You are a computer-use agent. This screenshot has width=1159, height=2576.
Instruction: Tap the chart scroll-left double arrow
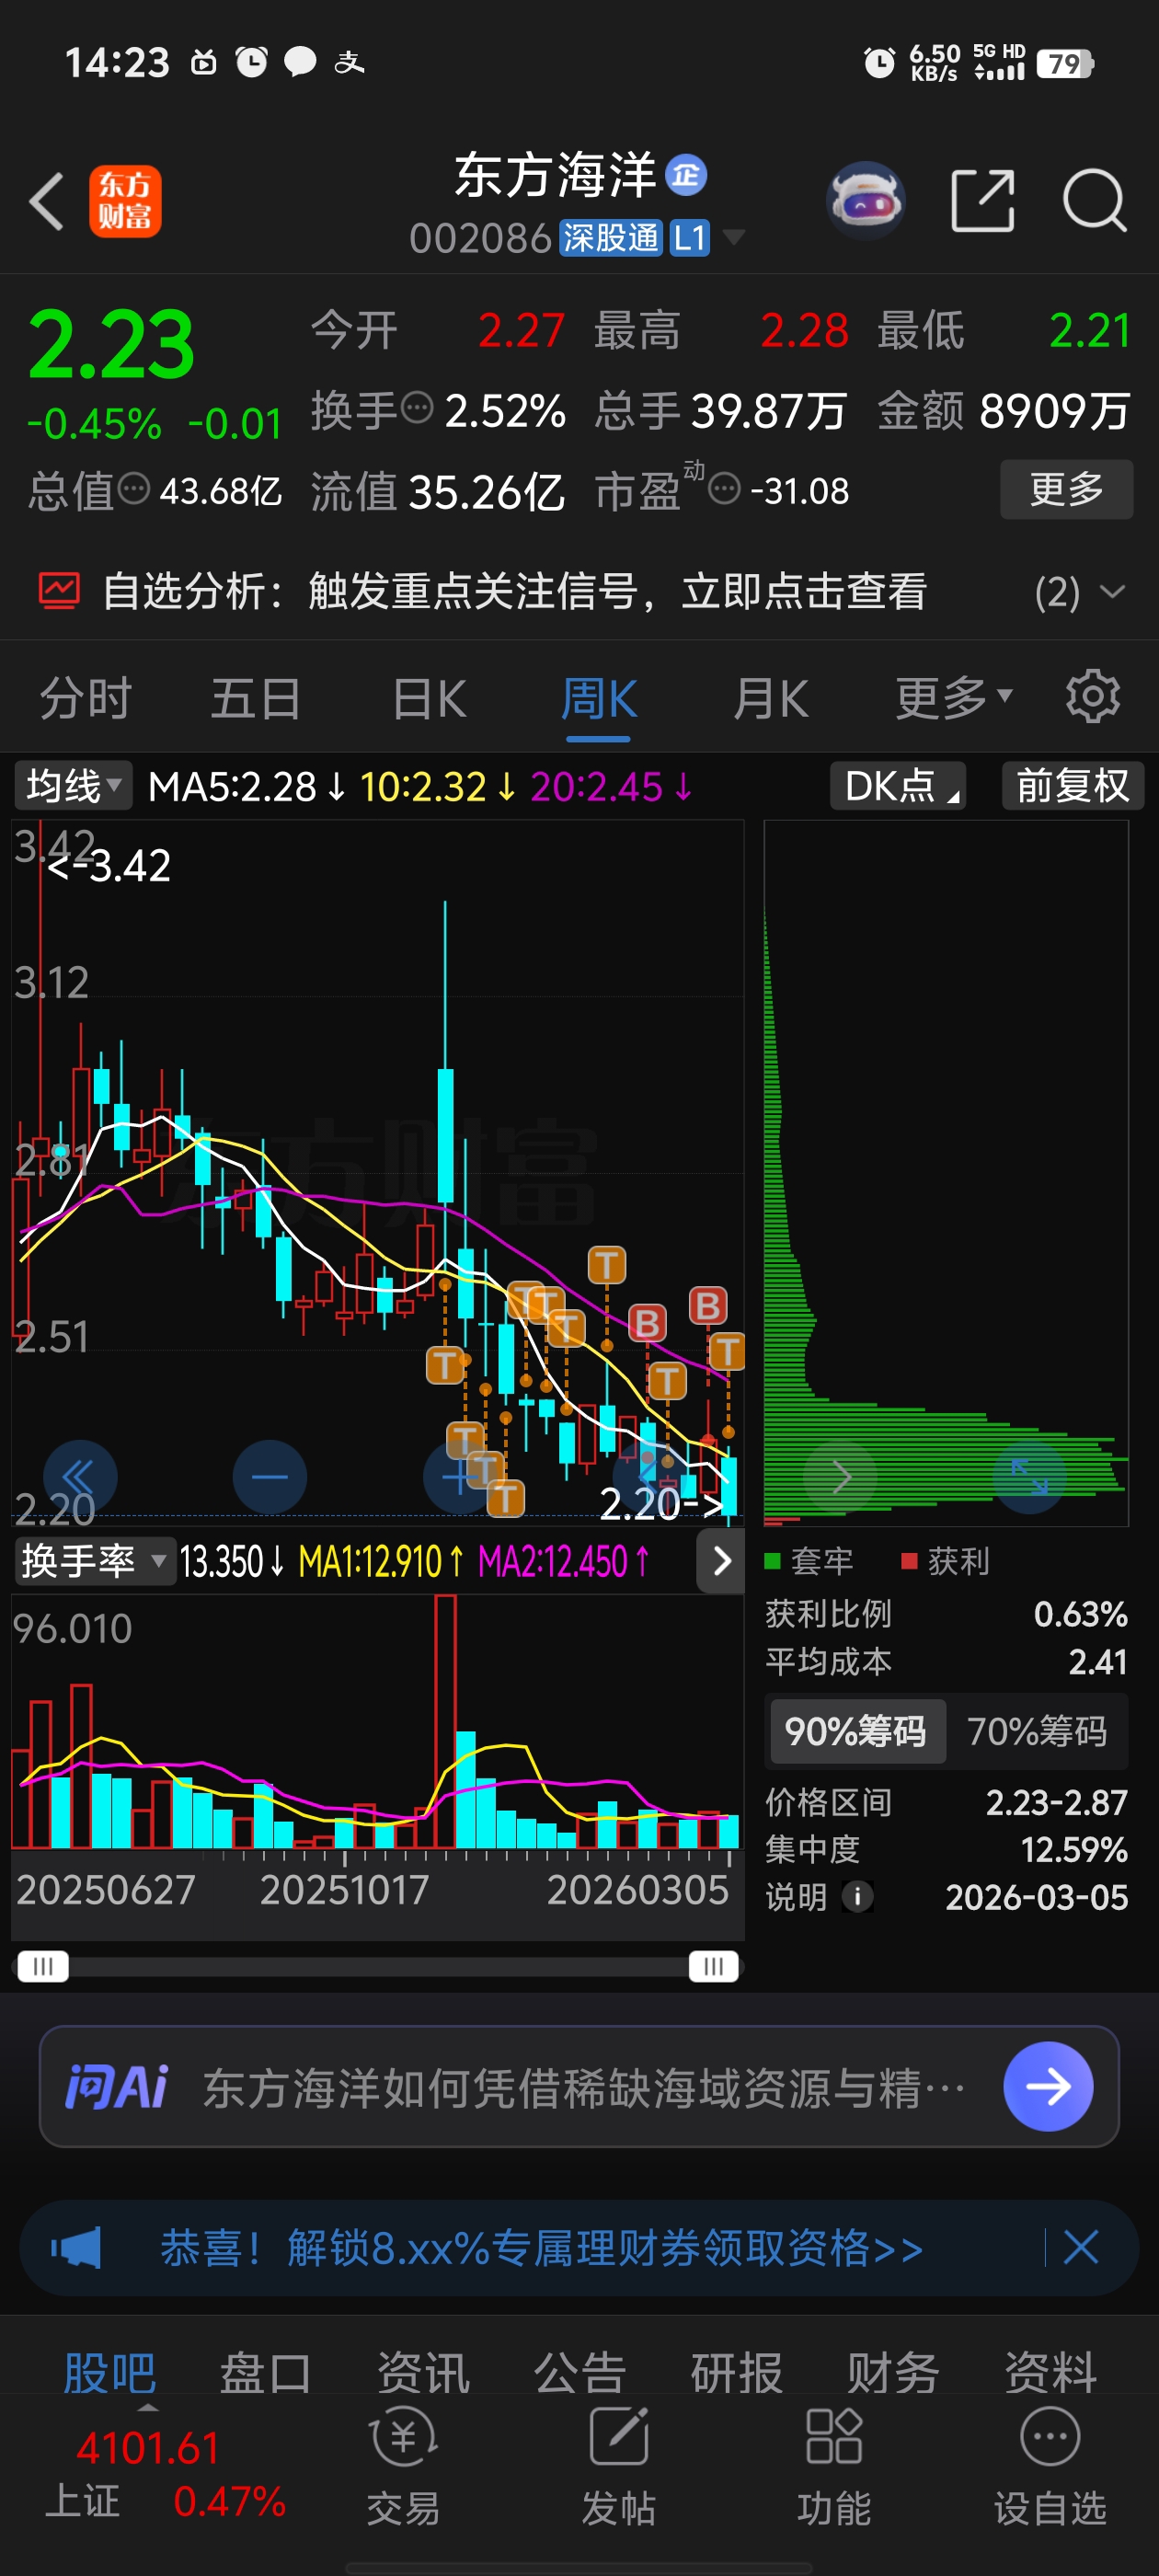(x=80, y=1477)
